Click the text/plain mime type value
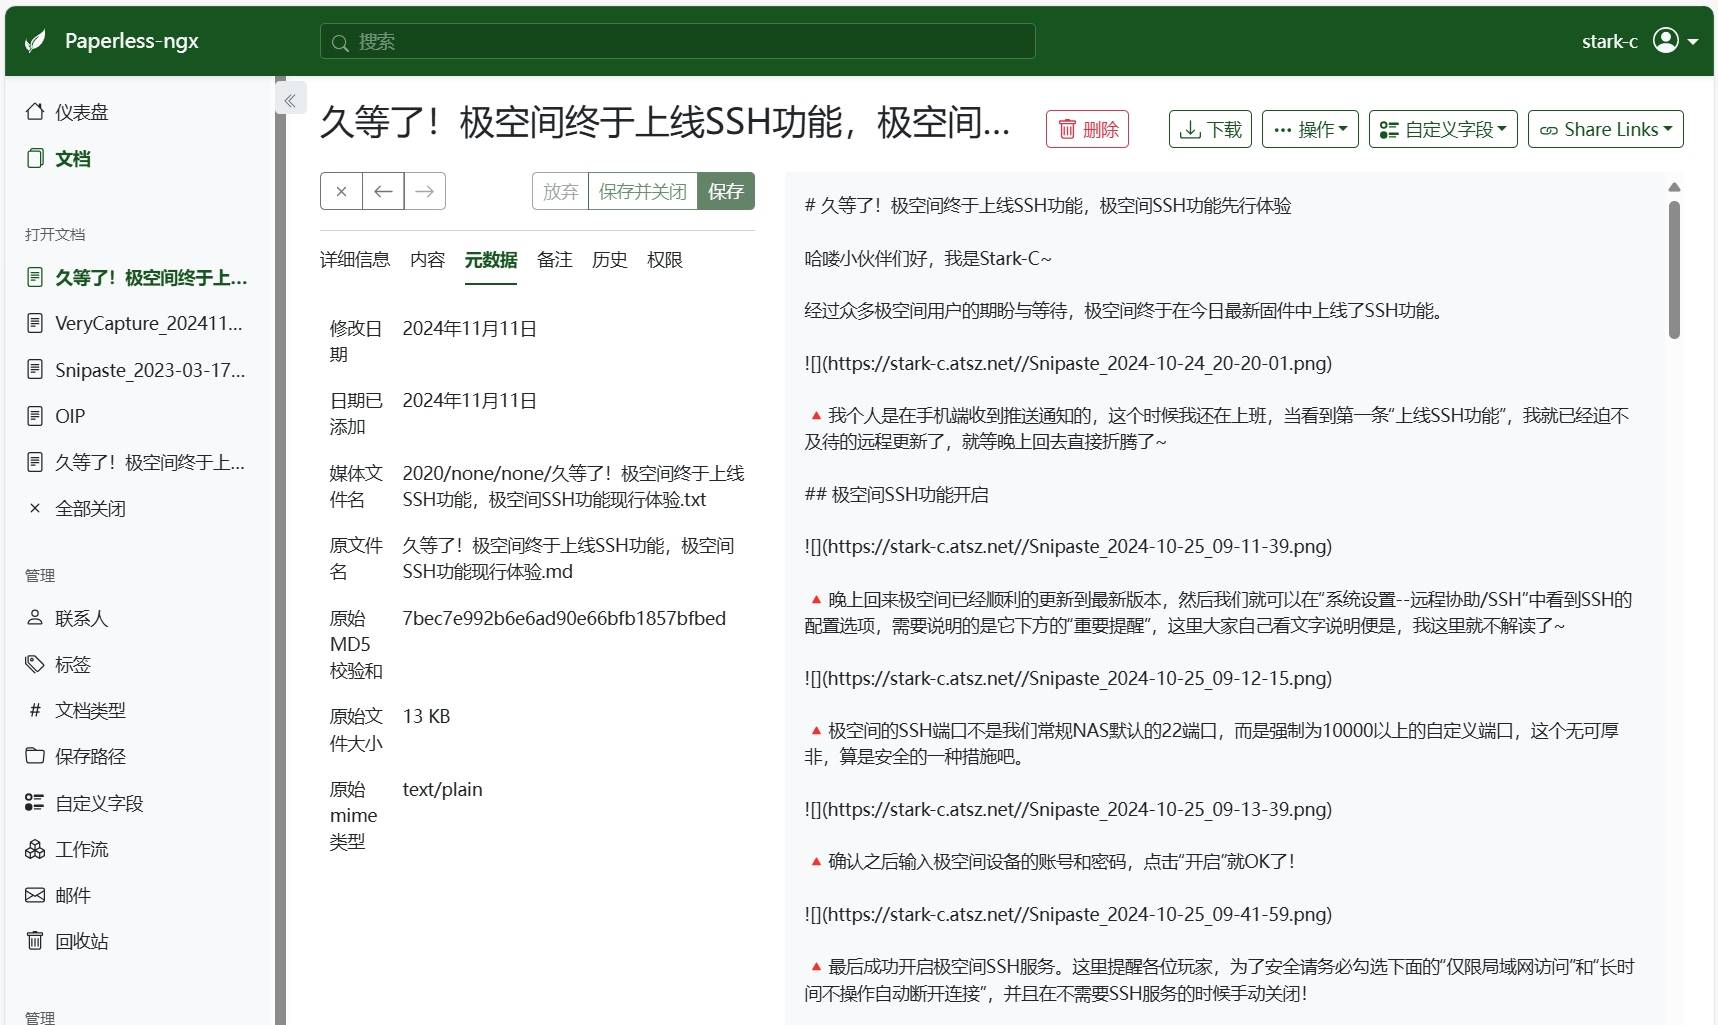Image resolution: width=1718 pixels, height=1025 pixels. 442,789
